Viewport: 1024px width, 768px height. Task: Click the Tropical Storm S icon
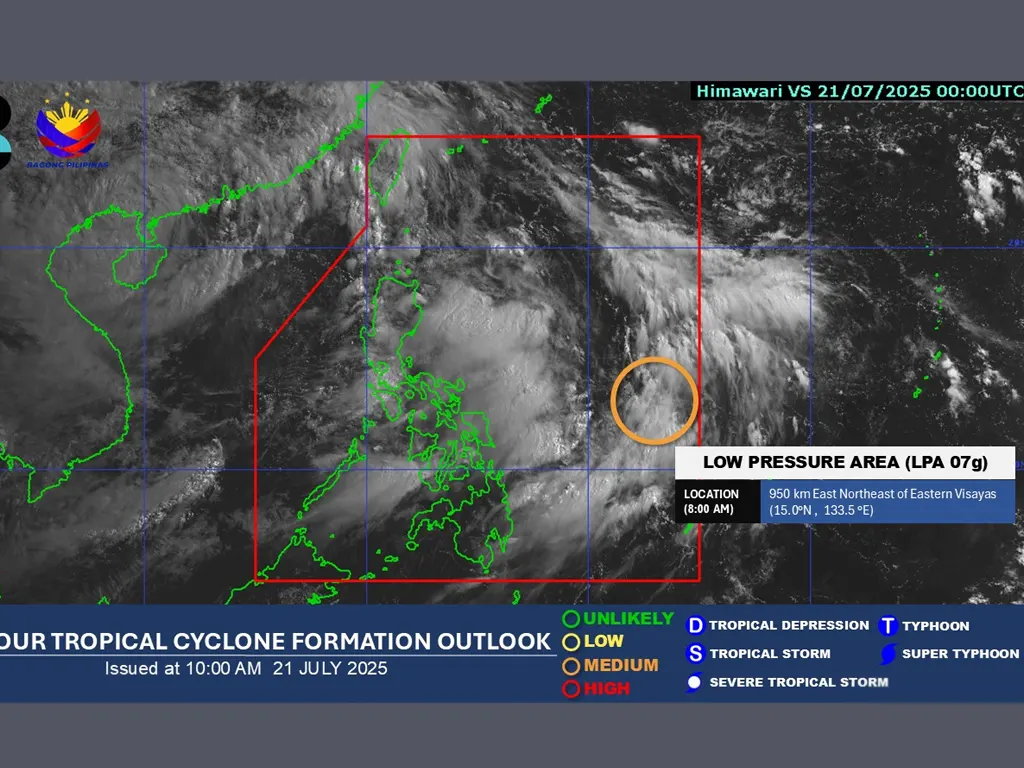tap(696, 654)
